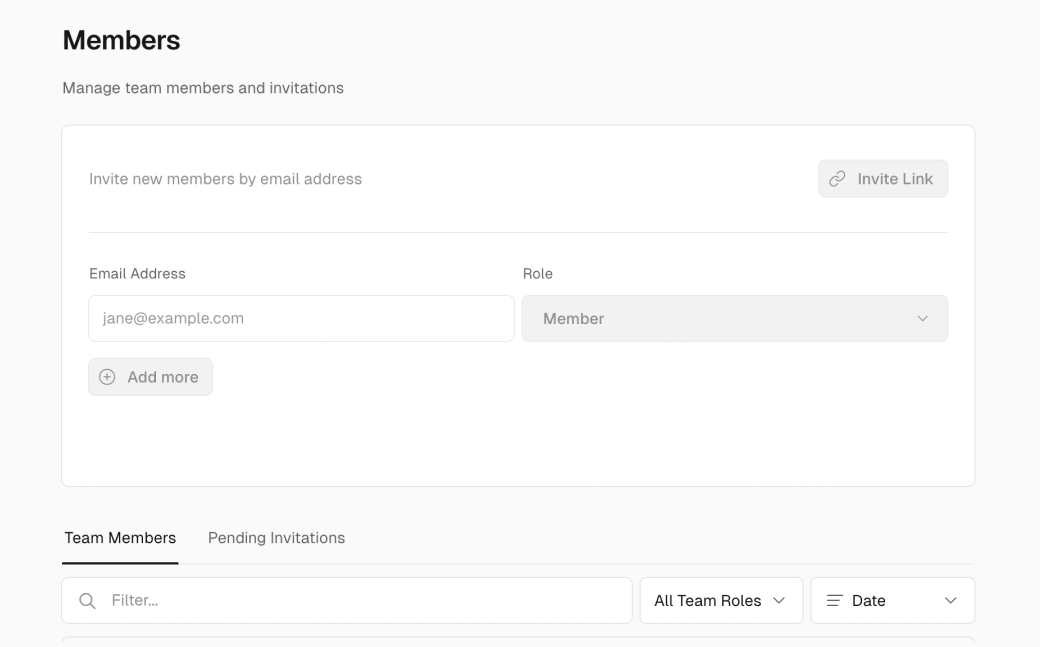Screen dimensions: 1040x647
Task: Click the chevron arrow on the Date sorter
Action: point(950,600)
